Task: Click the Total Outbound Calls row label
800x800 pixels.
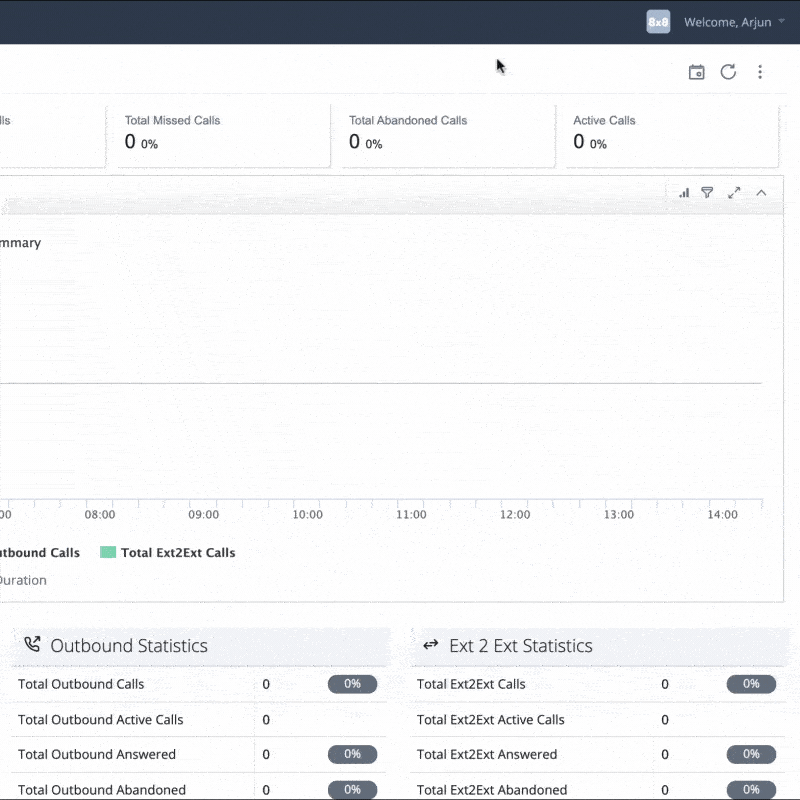Action: 81,684
